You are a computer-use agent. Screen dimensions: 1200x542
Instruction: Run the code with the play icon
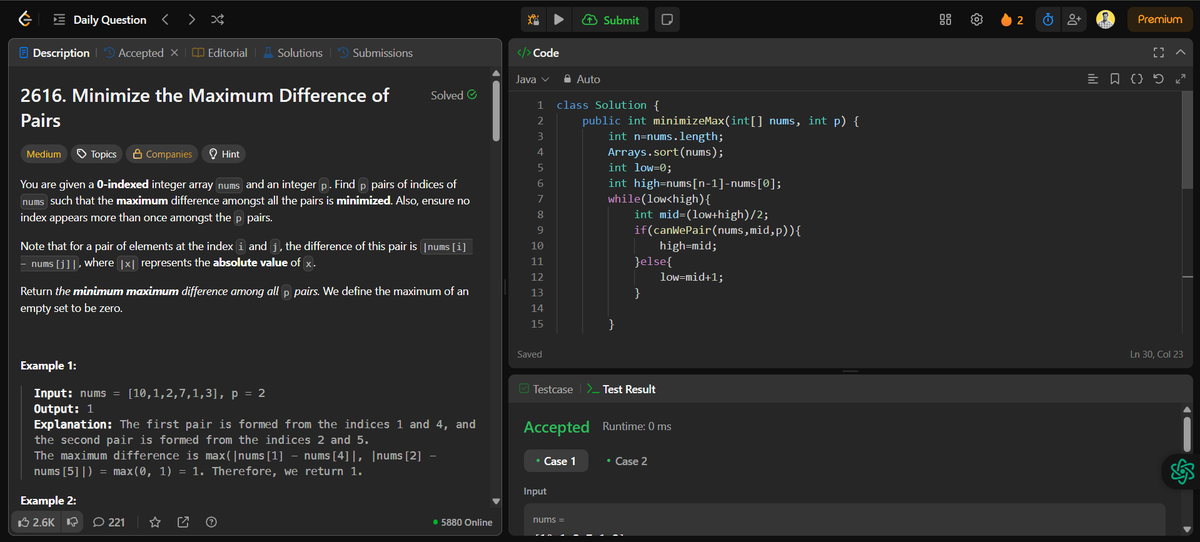[559, 20]
